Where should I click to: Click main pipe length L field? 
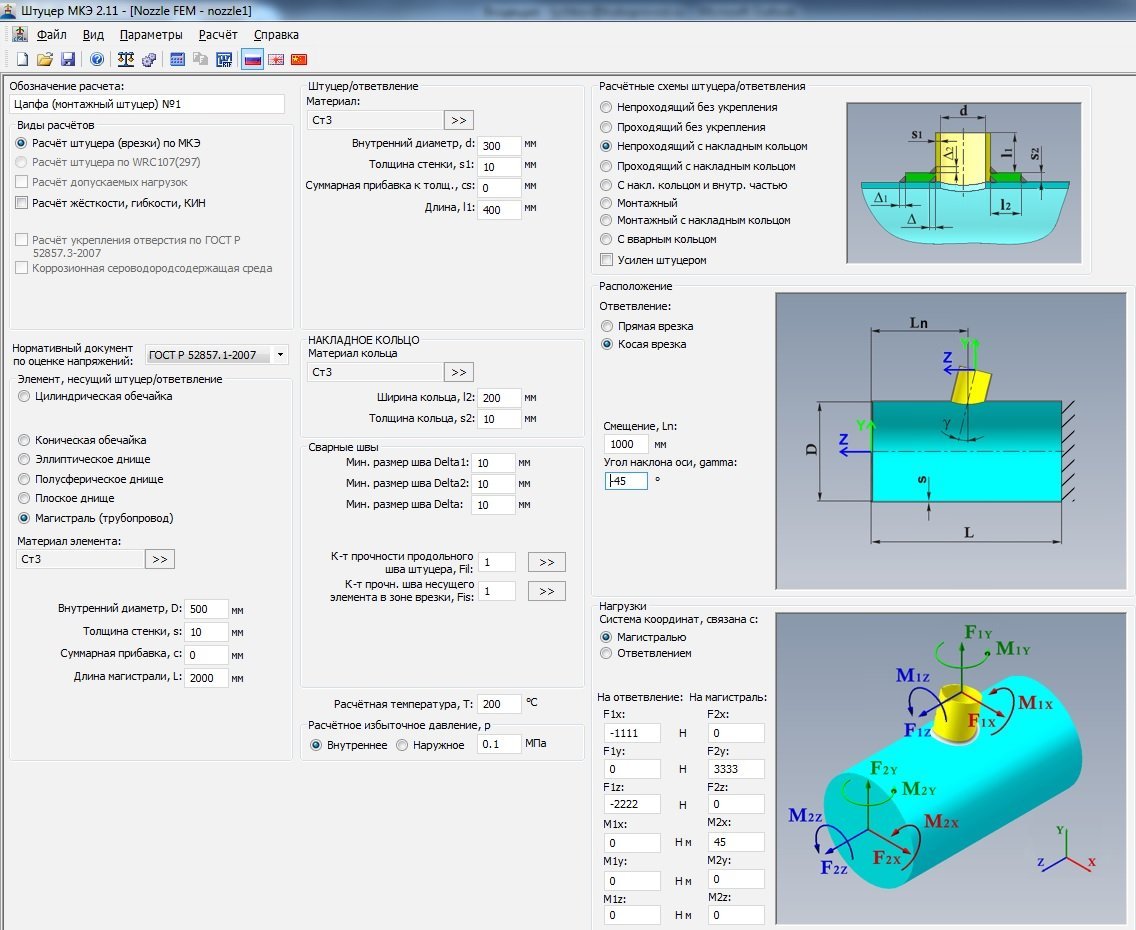point(206,677)
